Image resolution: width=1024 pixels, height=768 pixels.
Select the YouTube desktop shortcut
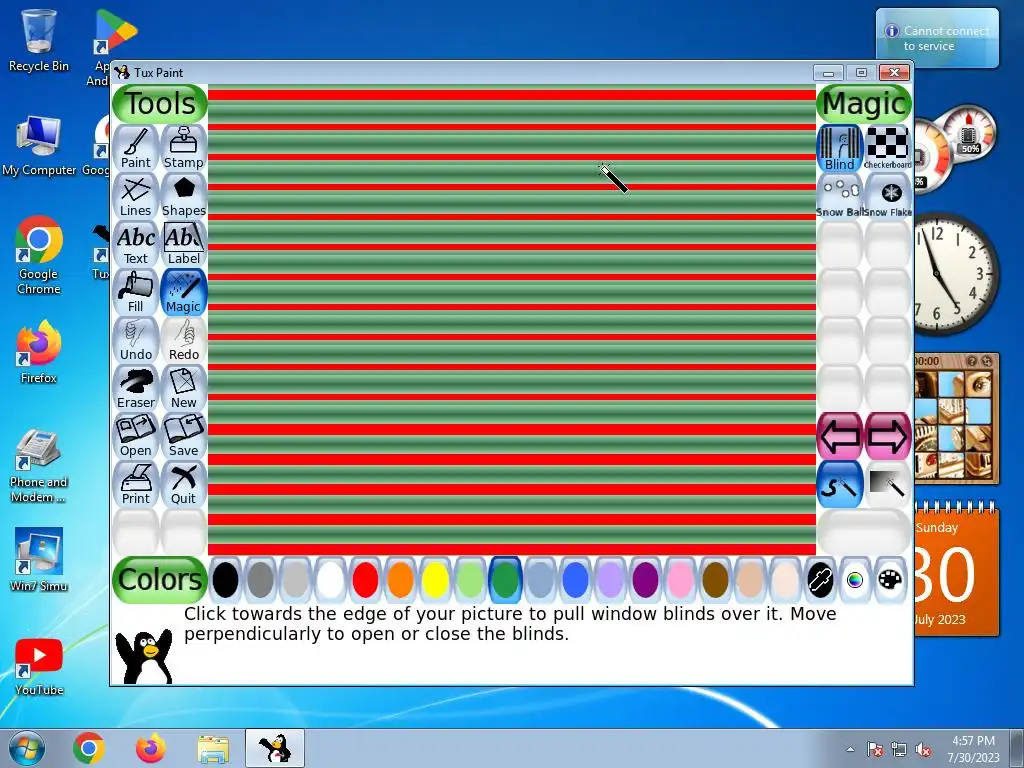39,666
